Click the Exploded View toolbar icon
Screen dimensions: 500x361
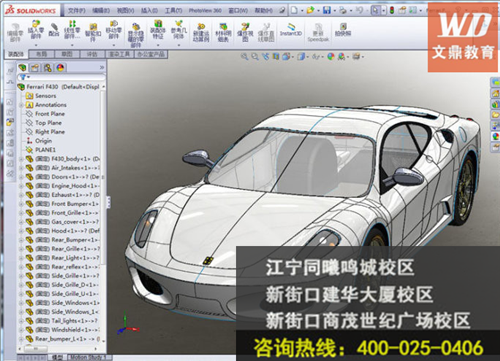point(245,32)
